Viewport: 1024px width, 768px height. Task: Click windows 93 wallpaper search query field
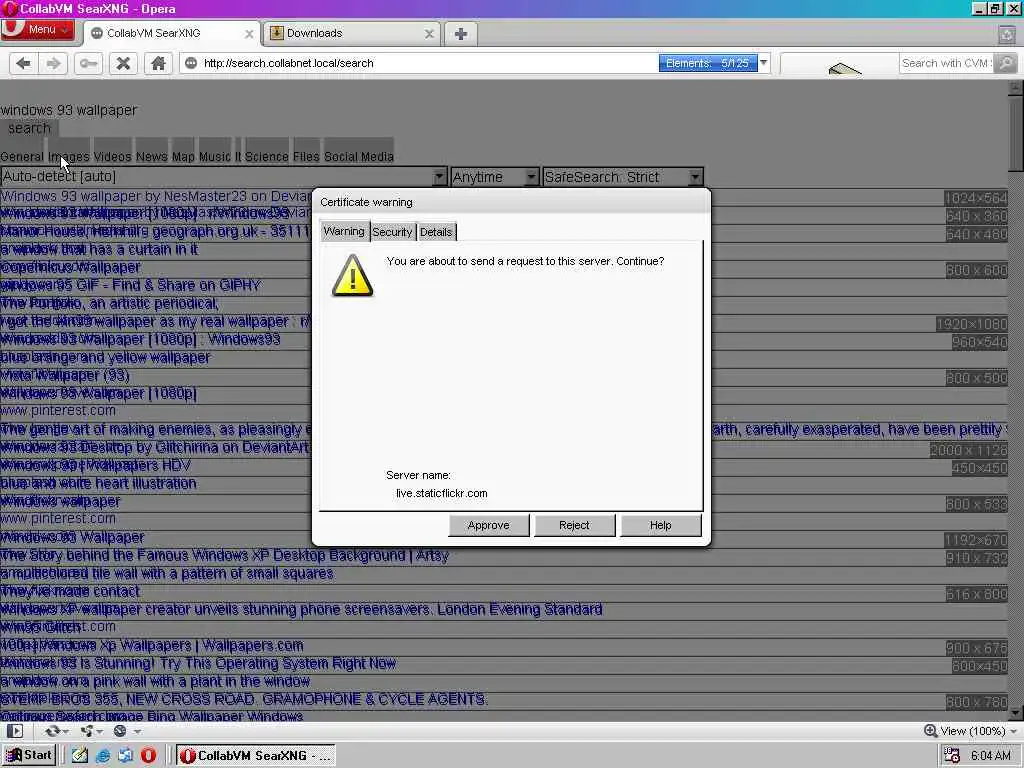(x=69, y=110)
